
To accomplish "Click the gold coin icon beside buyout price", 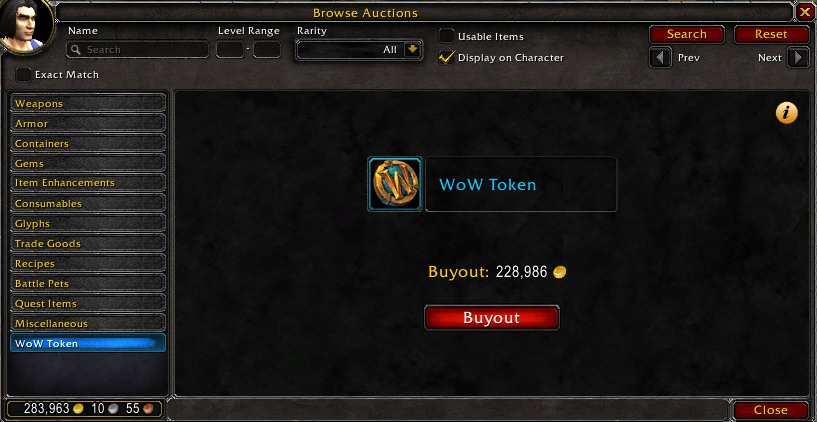I will 560,272.
